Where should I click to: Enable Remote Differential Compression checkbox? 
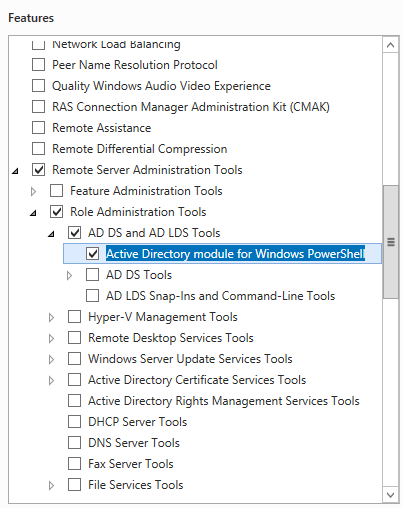point(38,149)
